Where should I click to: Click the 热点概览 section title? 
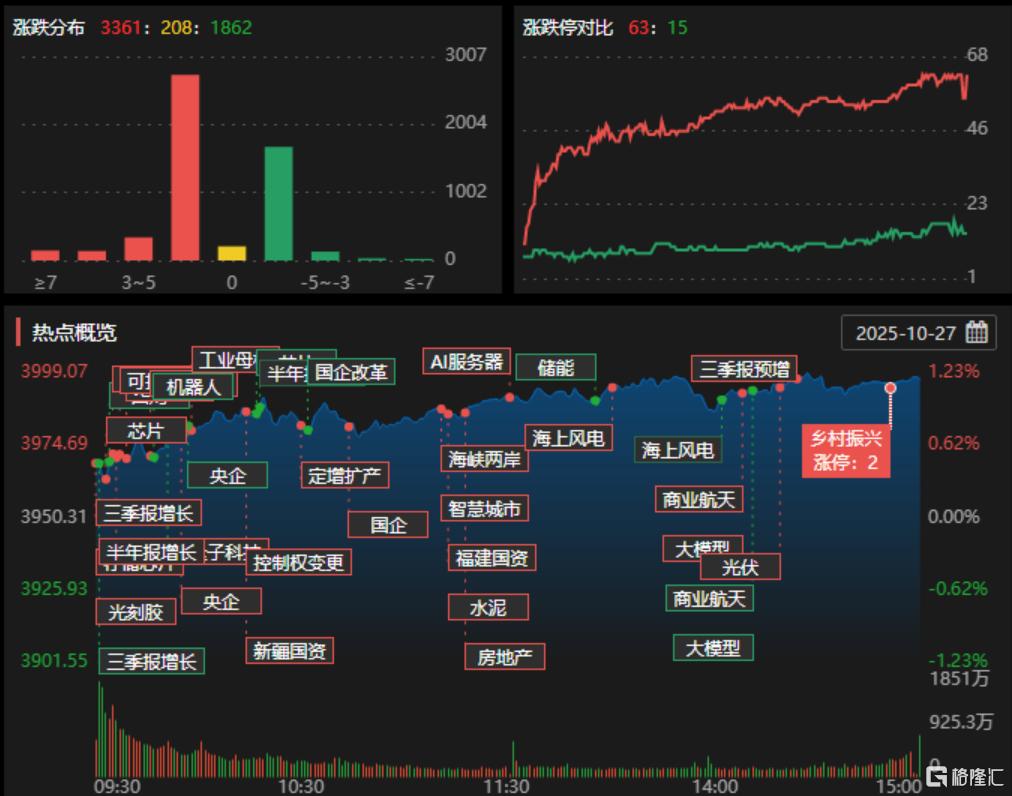click(74, 333)
